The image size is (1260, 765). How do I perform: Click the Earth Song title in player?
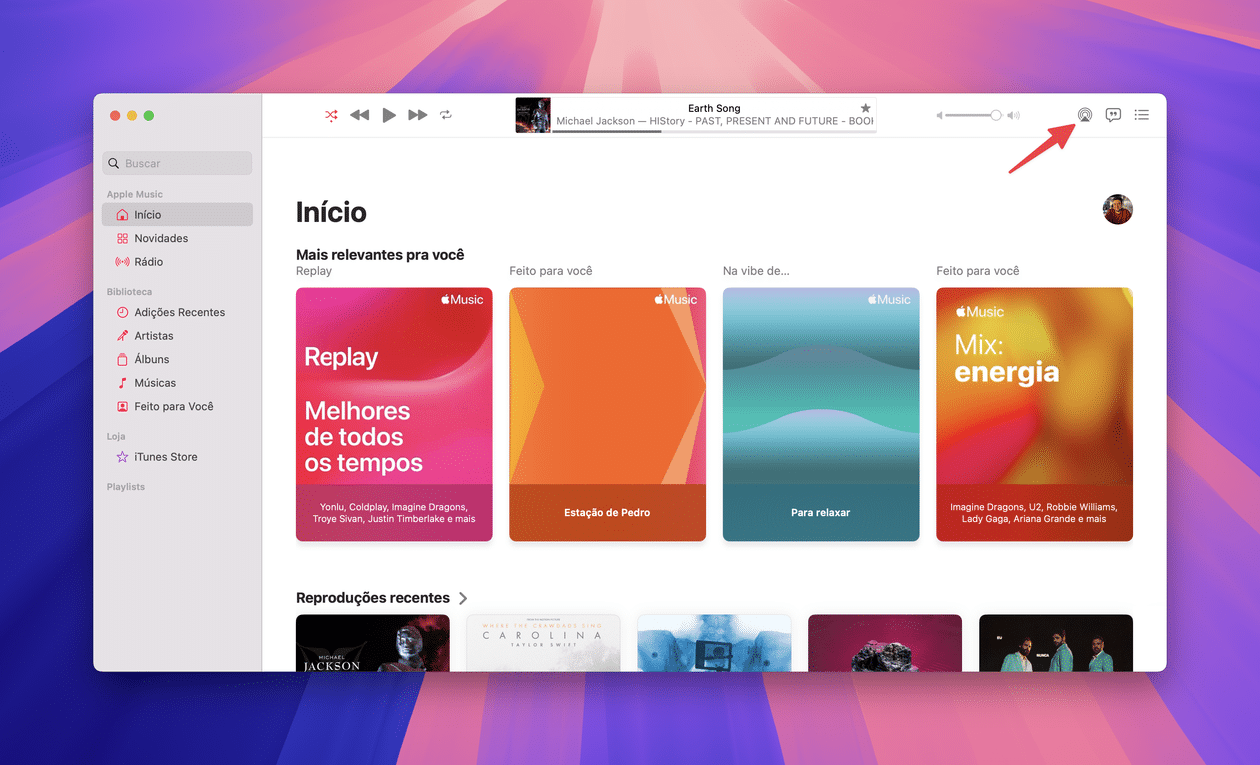point(714,108)
